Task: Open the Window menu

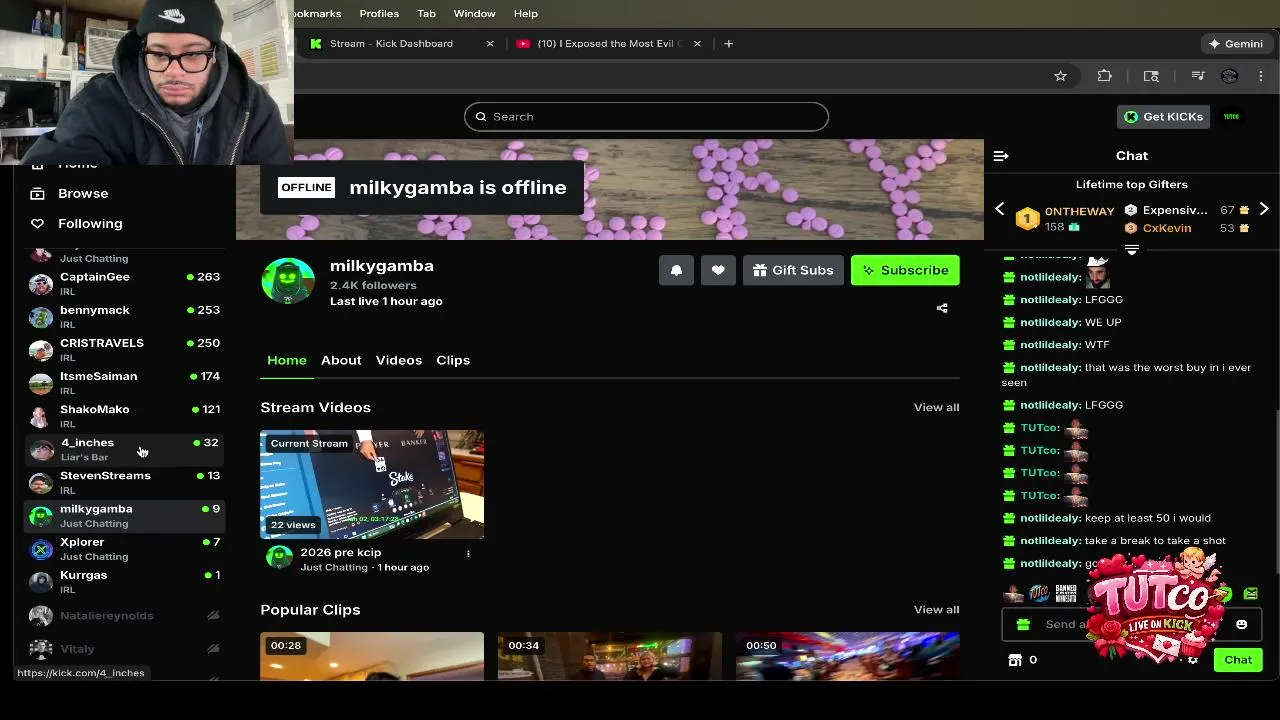Action: tap(474, 14)
